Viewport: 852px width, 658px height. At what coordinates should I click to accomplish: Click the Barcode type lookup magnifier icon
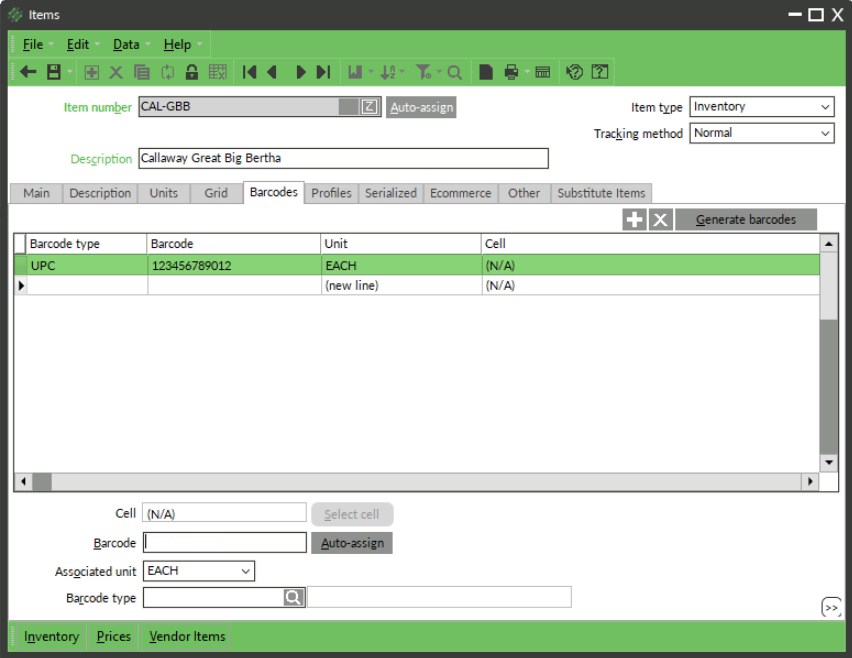293,598
